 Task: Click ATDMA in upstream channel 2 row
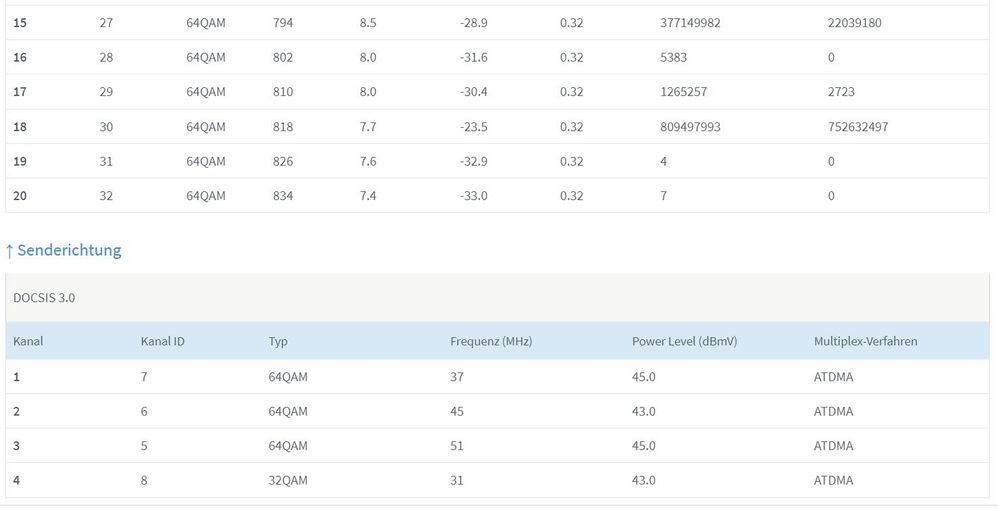tap(833, 411)
